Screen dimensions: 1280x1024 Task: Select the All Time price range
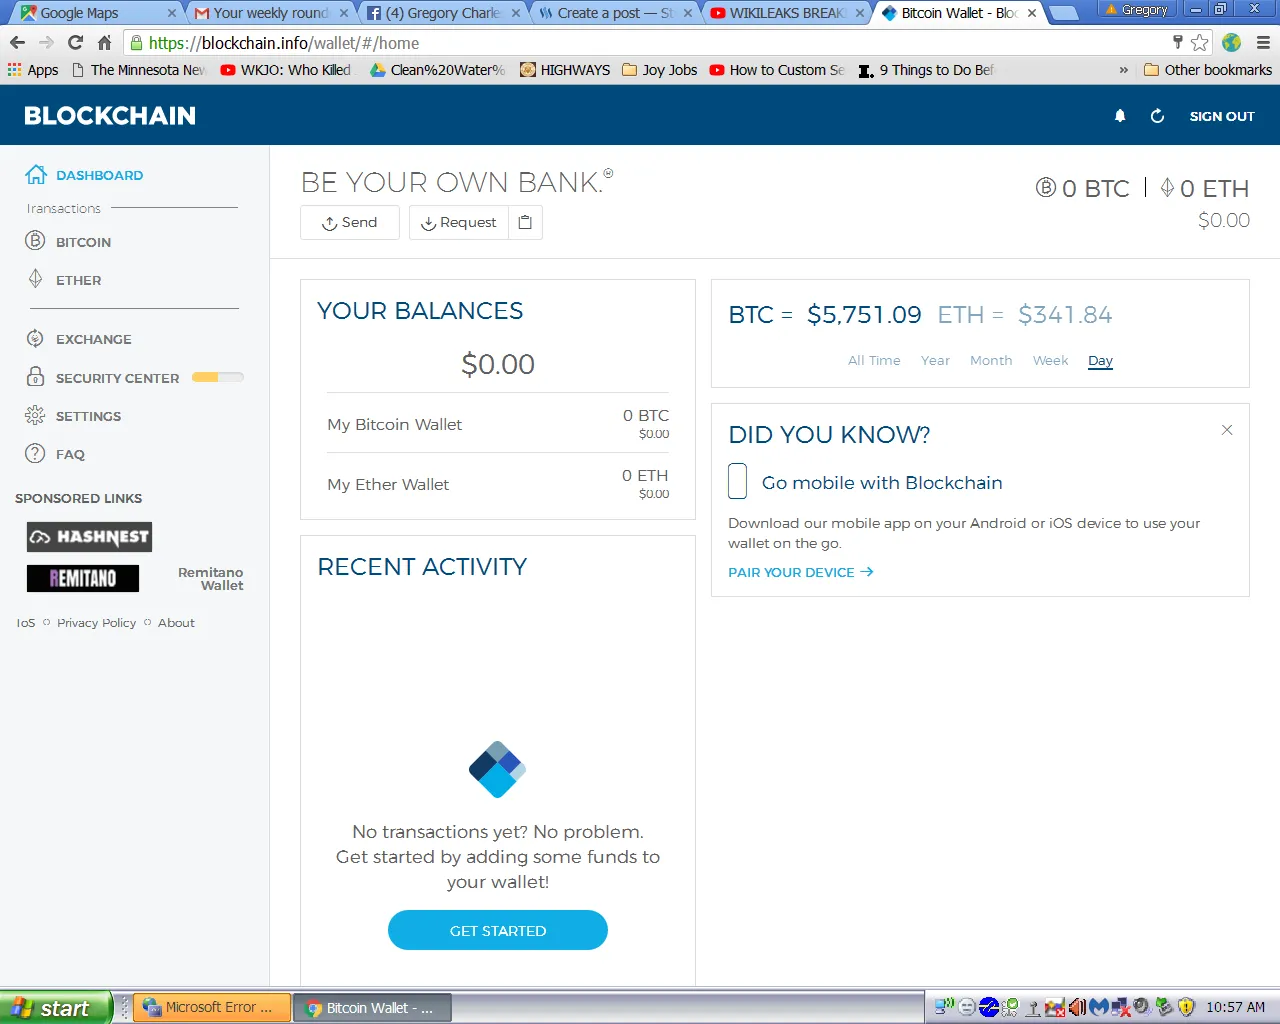tap(874, 360)
